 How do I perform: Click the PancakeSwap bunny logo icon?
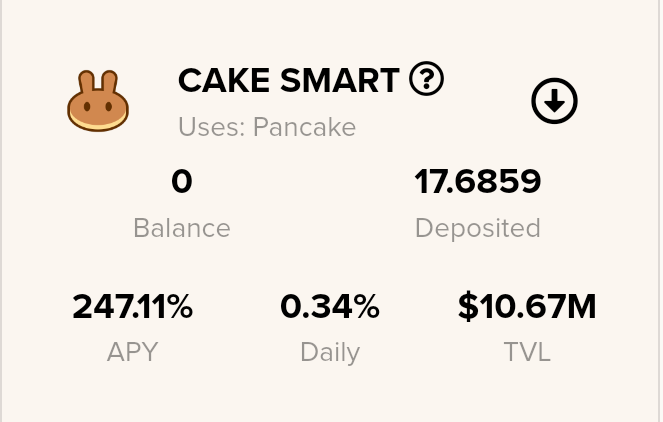98,101
